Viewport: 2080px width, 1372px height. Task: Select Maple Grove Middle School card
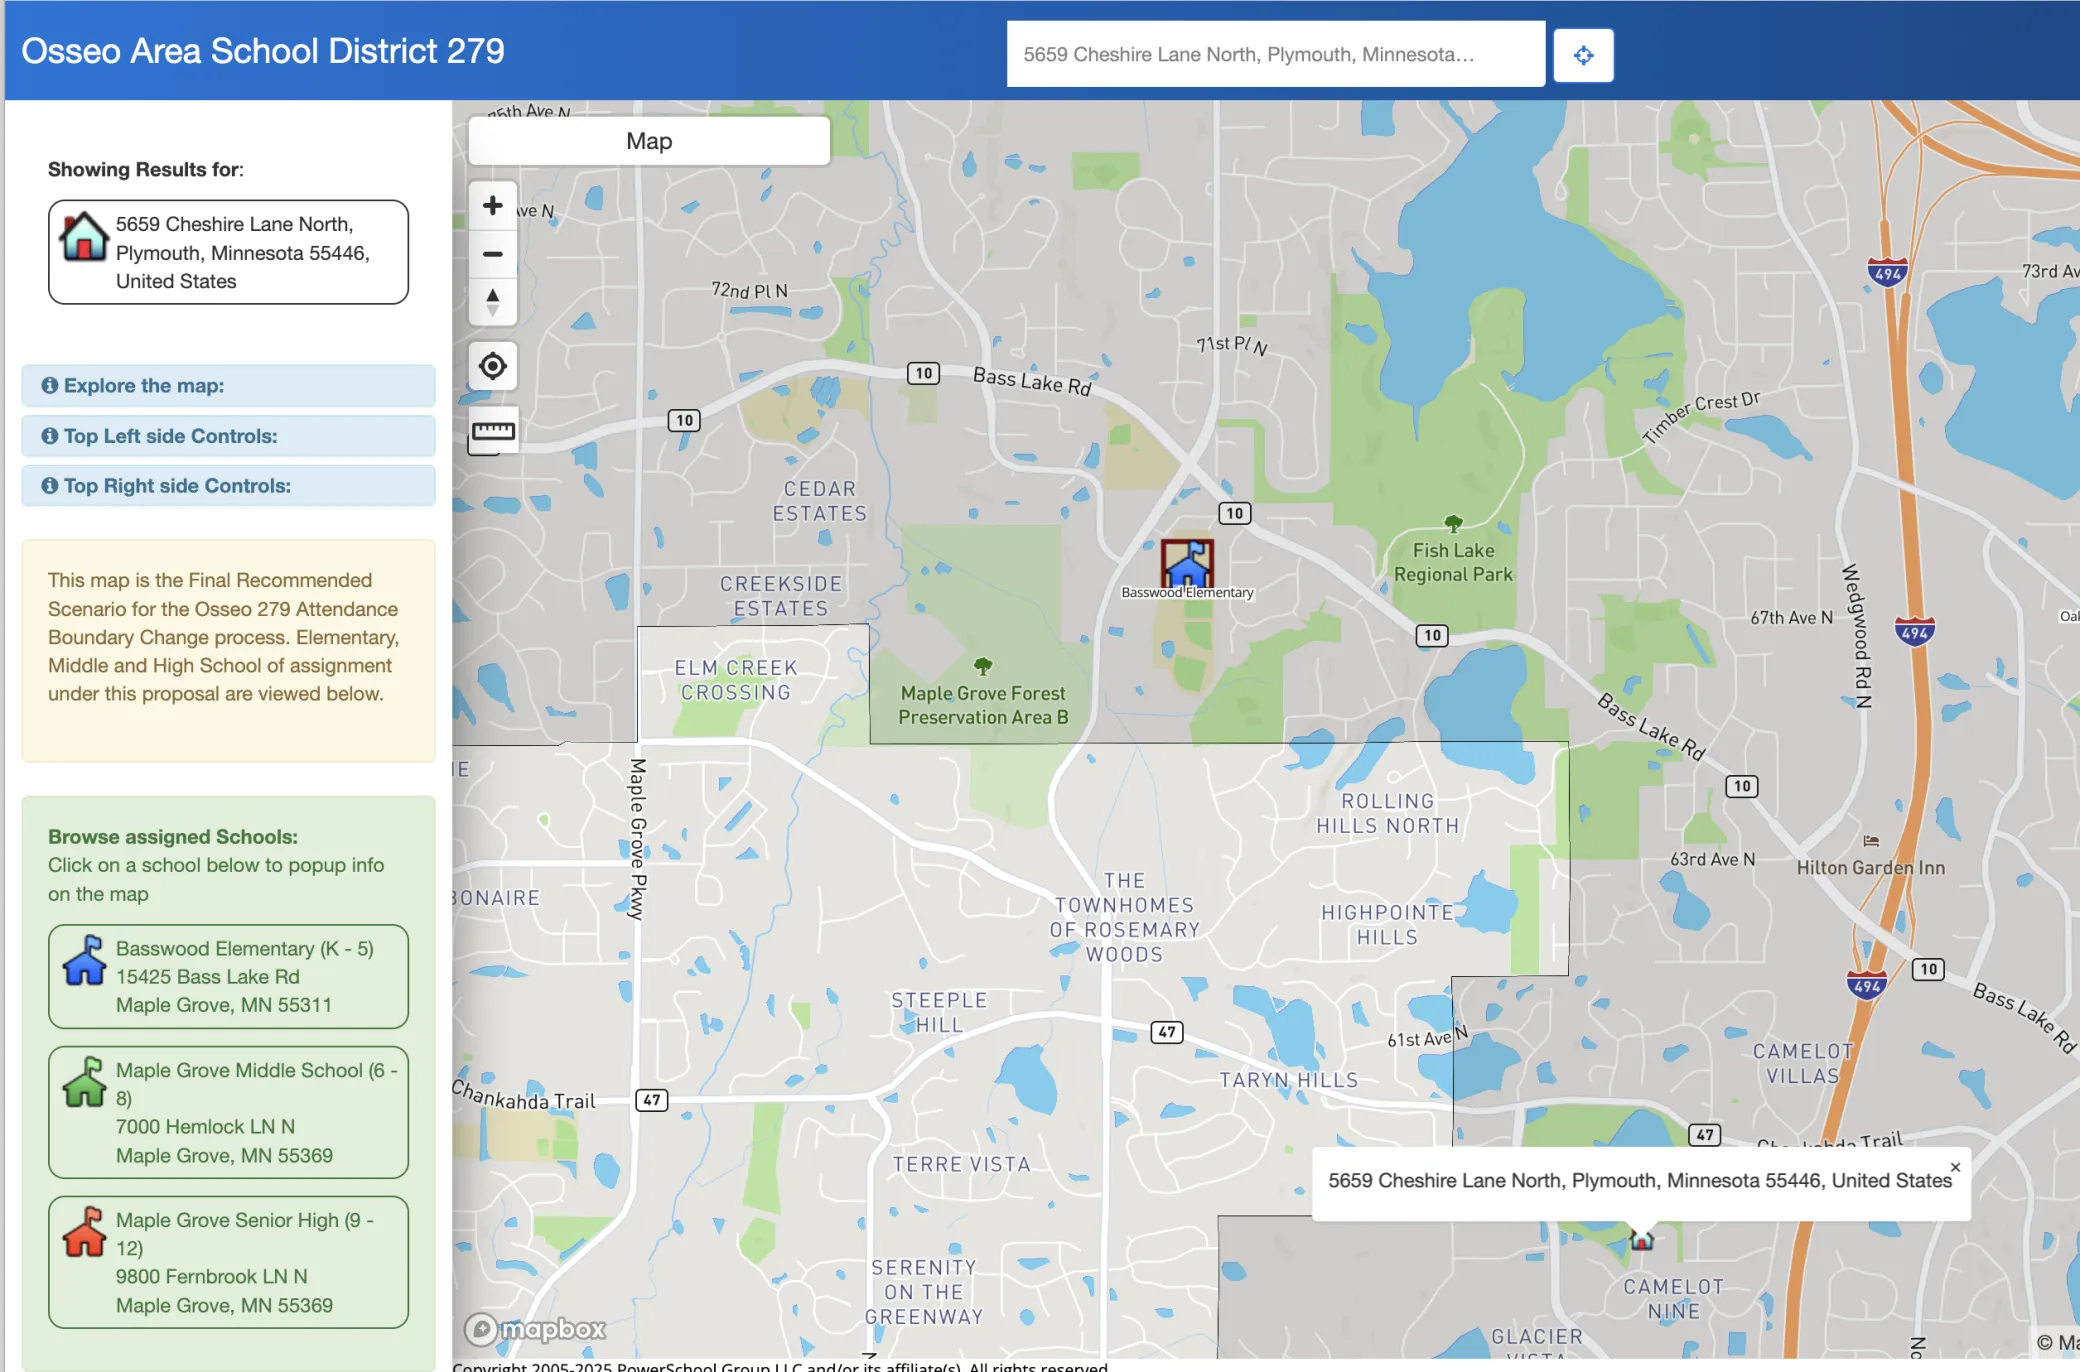(228, 1112)
